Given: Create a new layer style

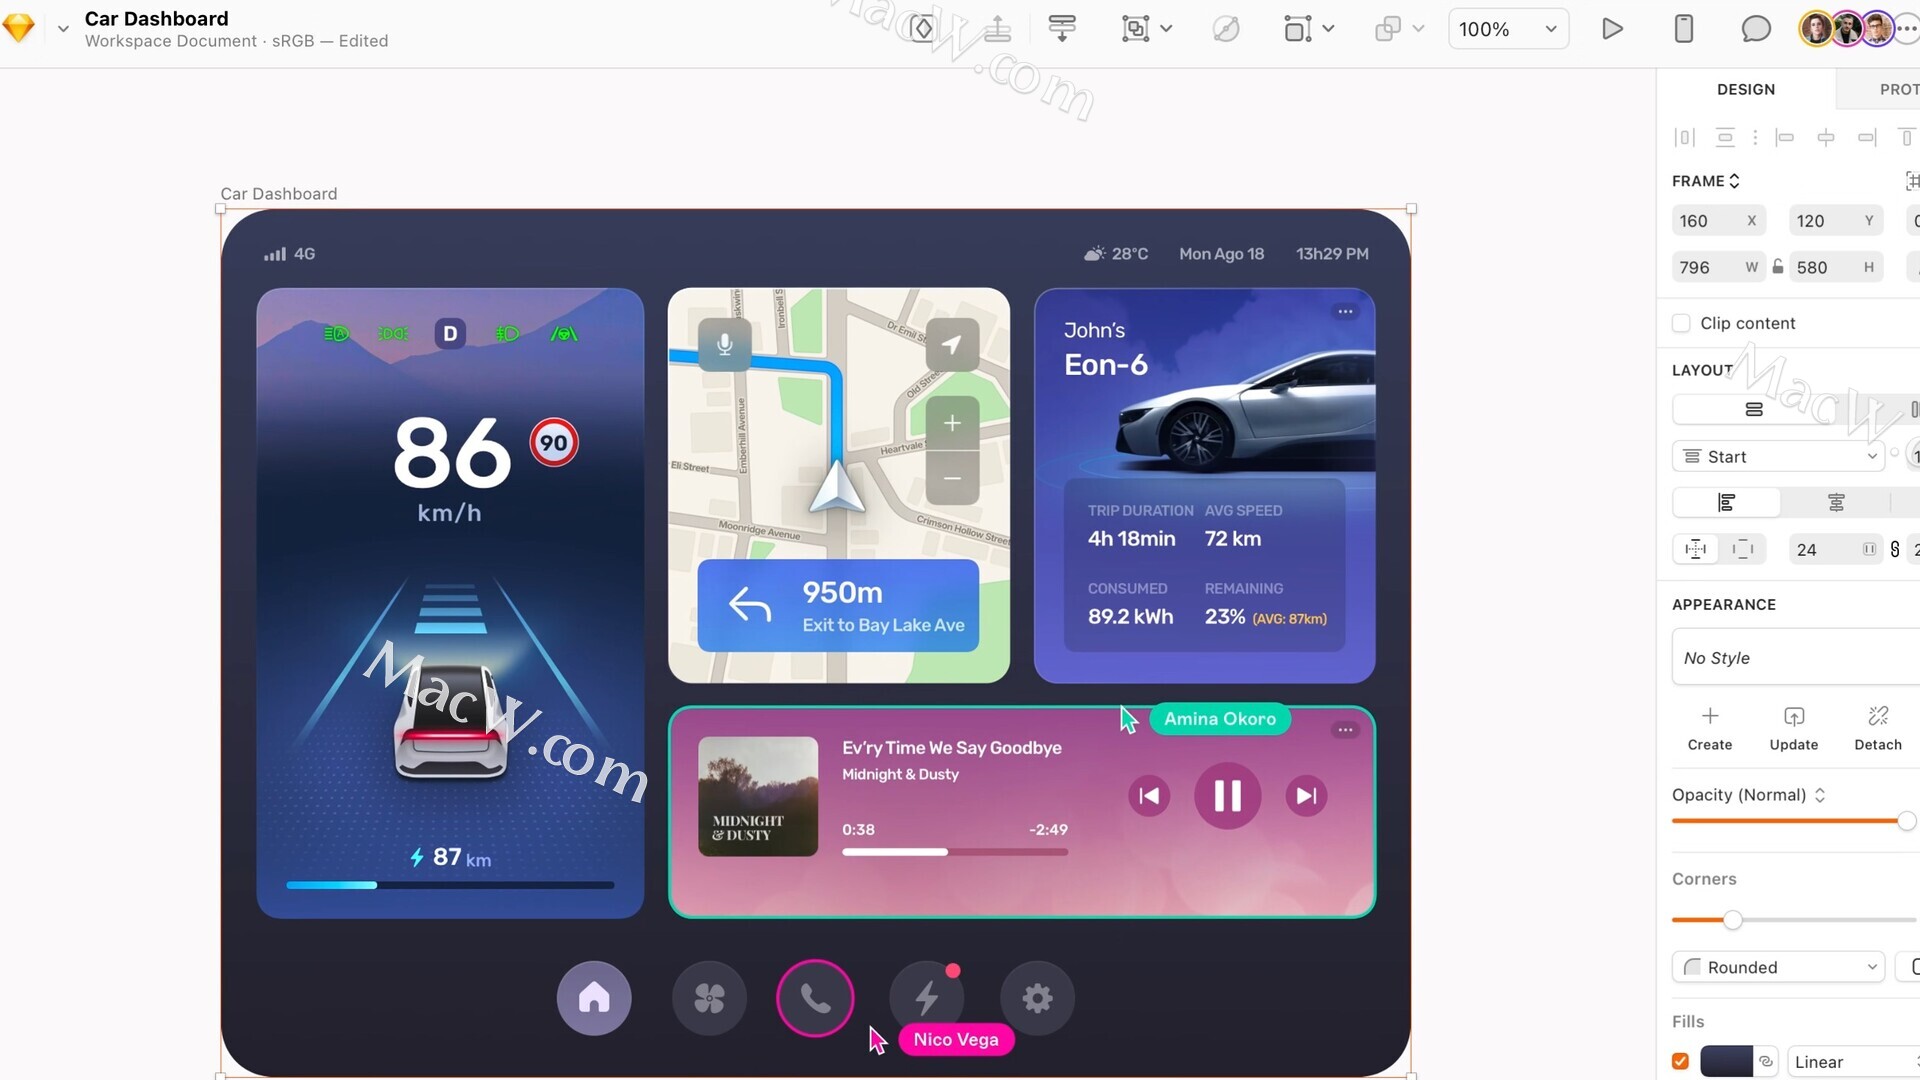Looking at the screenshot, I should (x=1710, y=728).
